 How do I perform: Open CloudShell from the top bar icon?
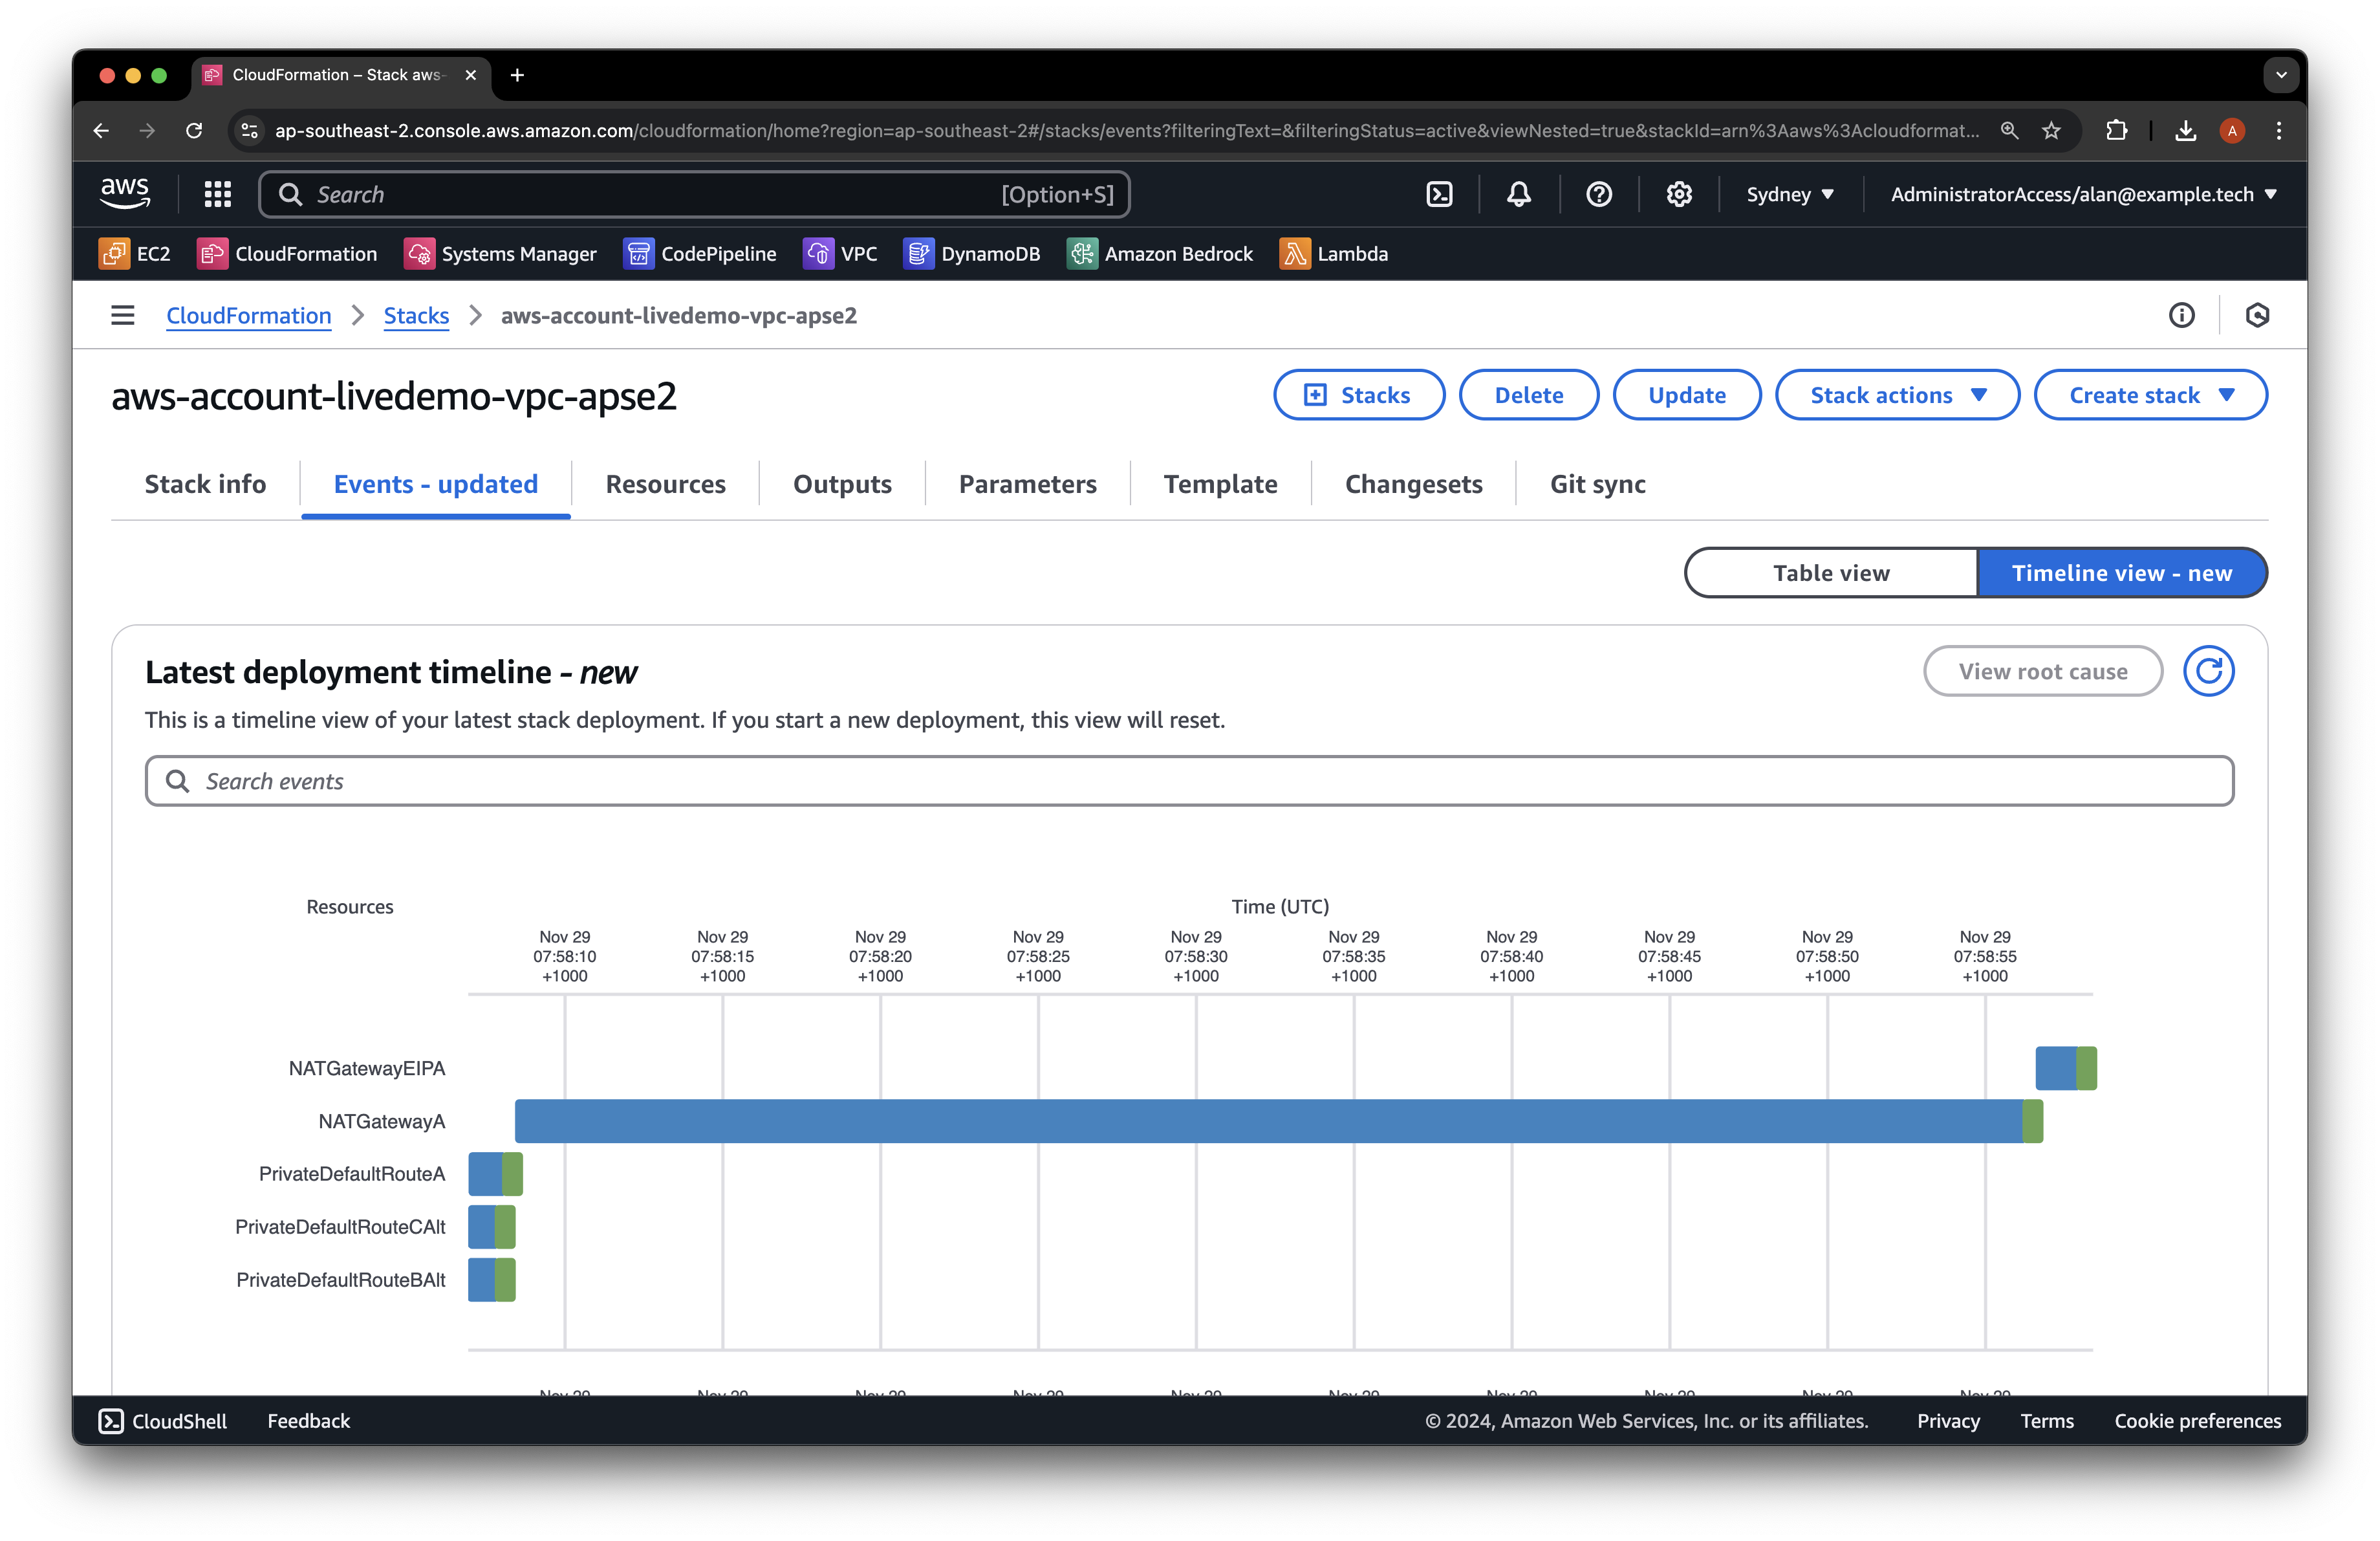click(1438, 194)
